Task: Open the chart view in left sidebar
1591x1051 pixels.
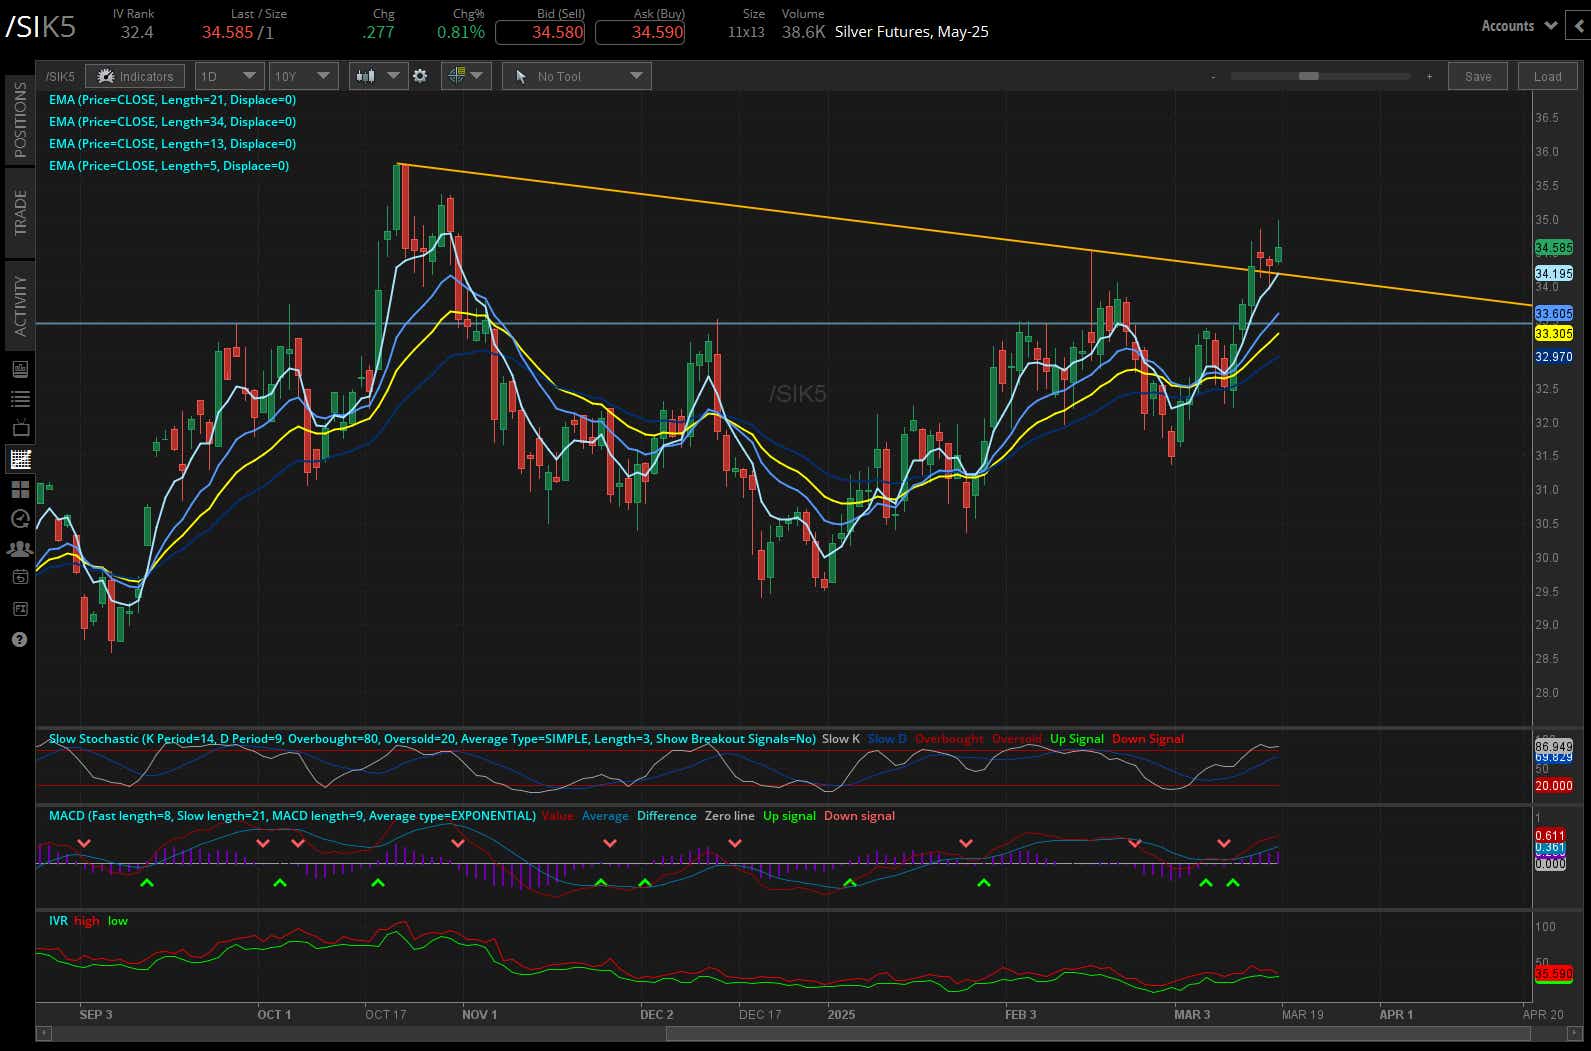Action: 20,460
